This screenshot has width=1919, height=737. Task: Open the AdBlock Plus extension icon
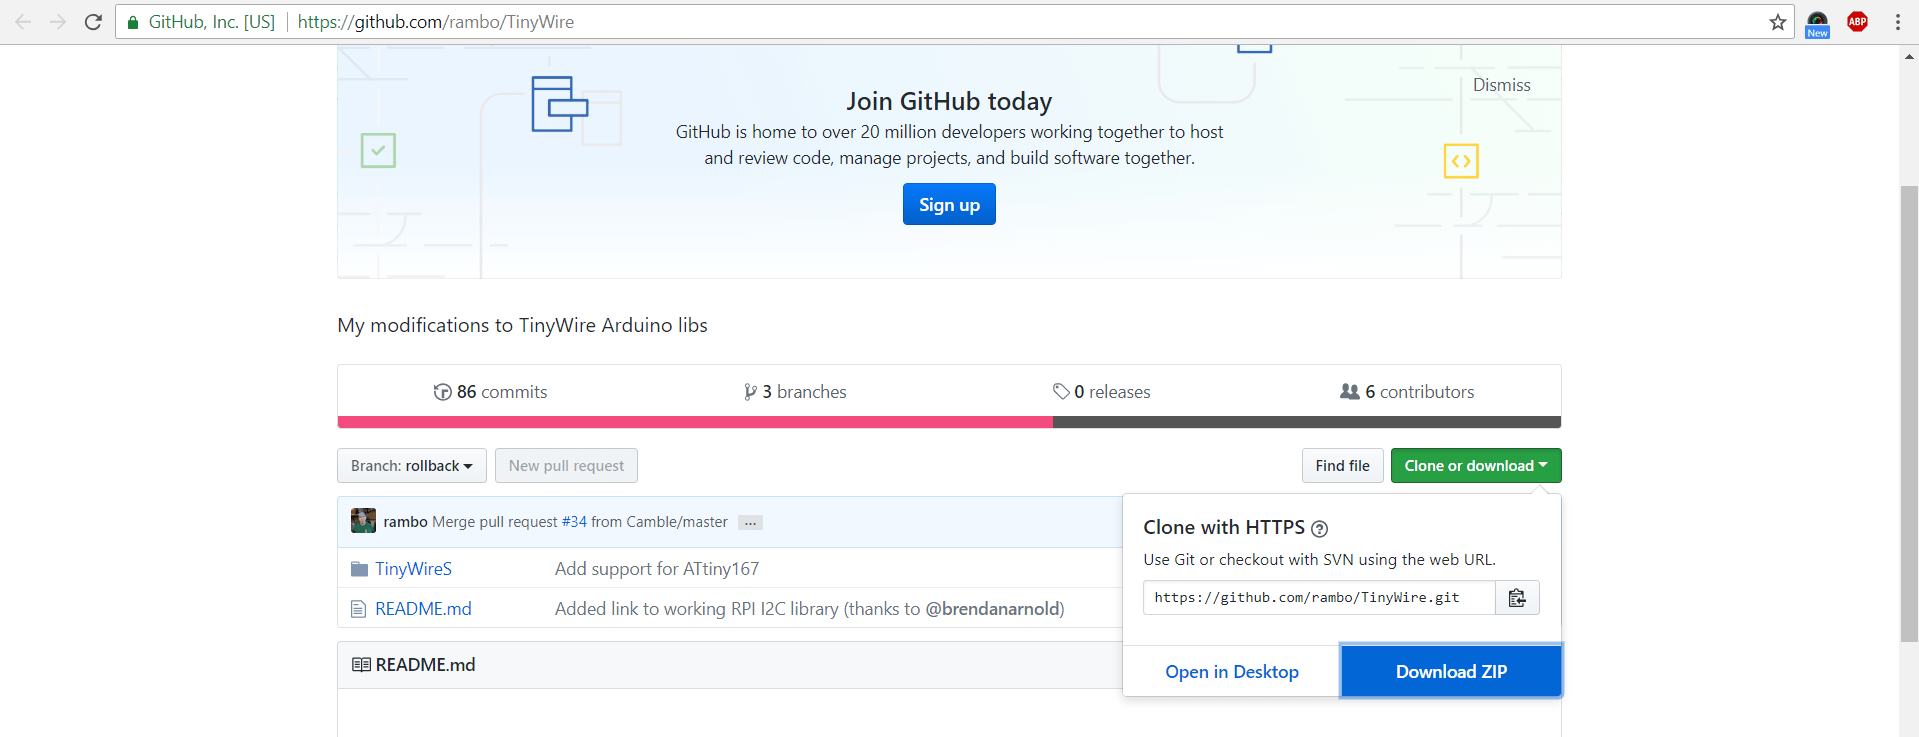point(1857,22)
